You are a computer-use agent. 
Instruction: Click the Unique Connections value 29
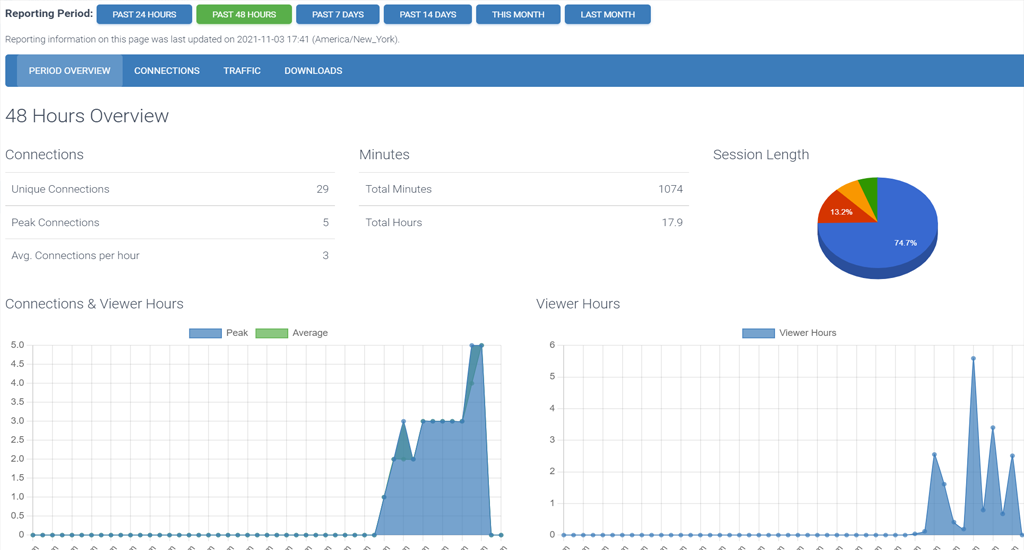[x=323, y=189]
